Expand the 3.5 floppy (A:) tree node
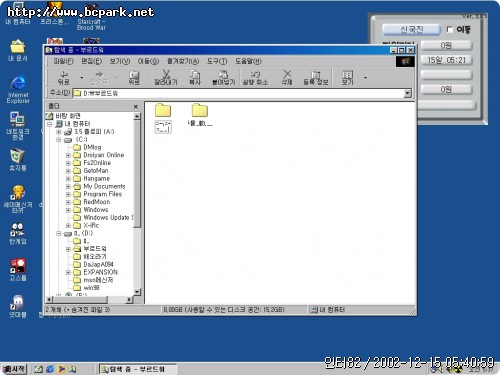This screenshot has width=500, height=375. click(x=59, y=132)
